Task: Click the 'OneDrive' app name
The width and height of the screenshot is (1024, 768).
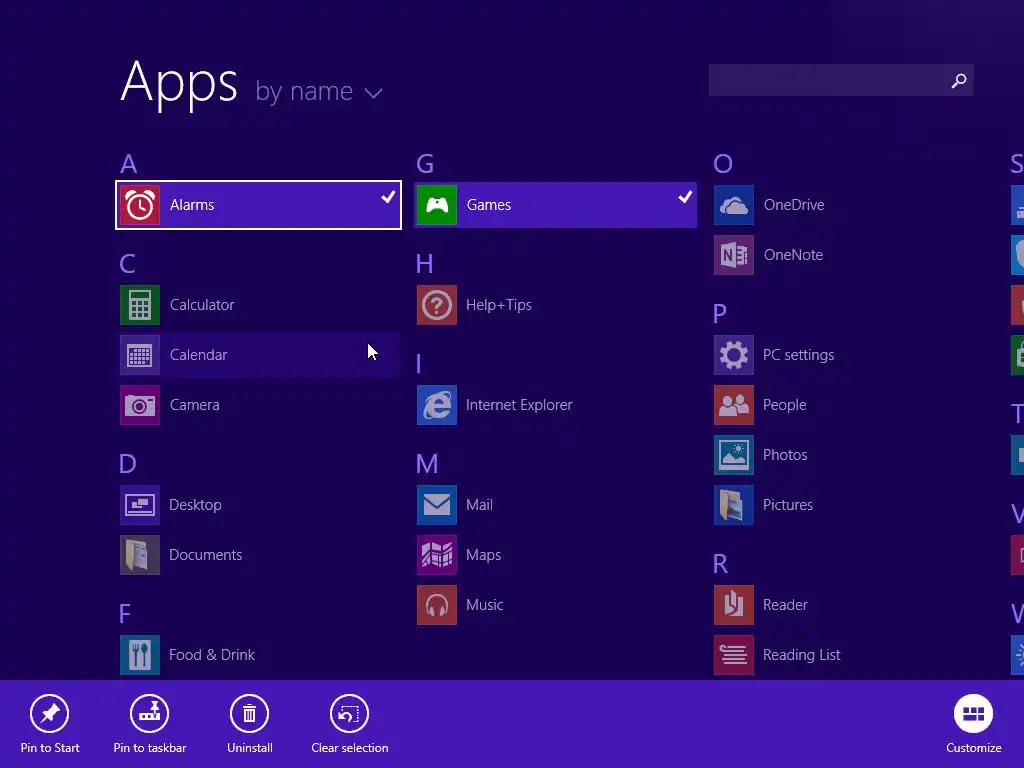Action: 794,205
